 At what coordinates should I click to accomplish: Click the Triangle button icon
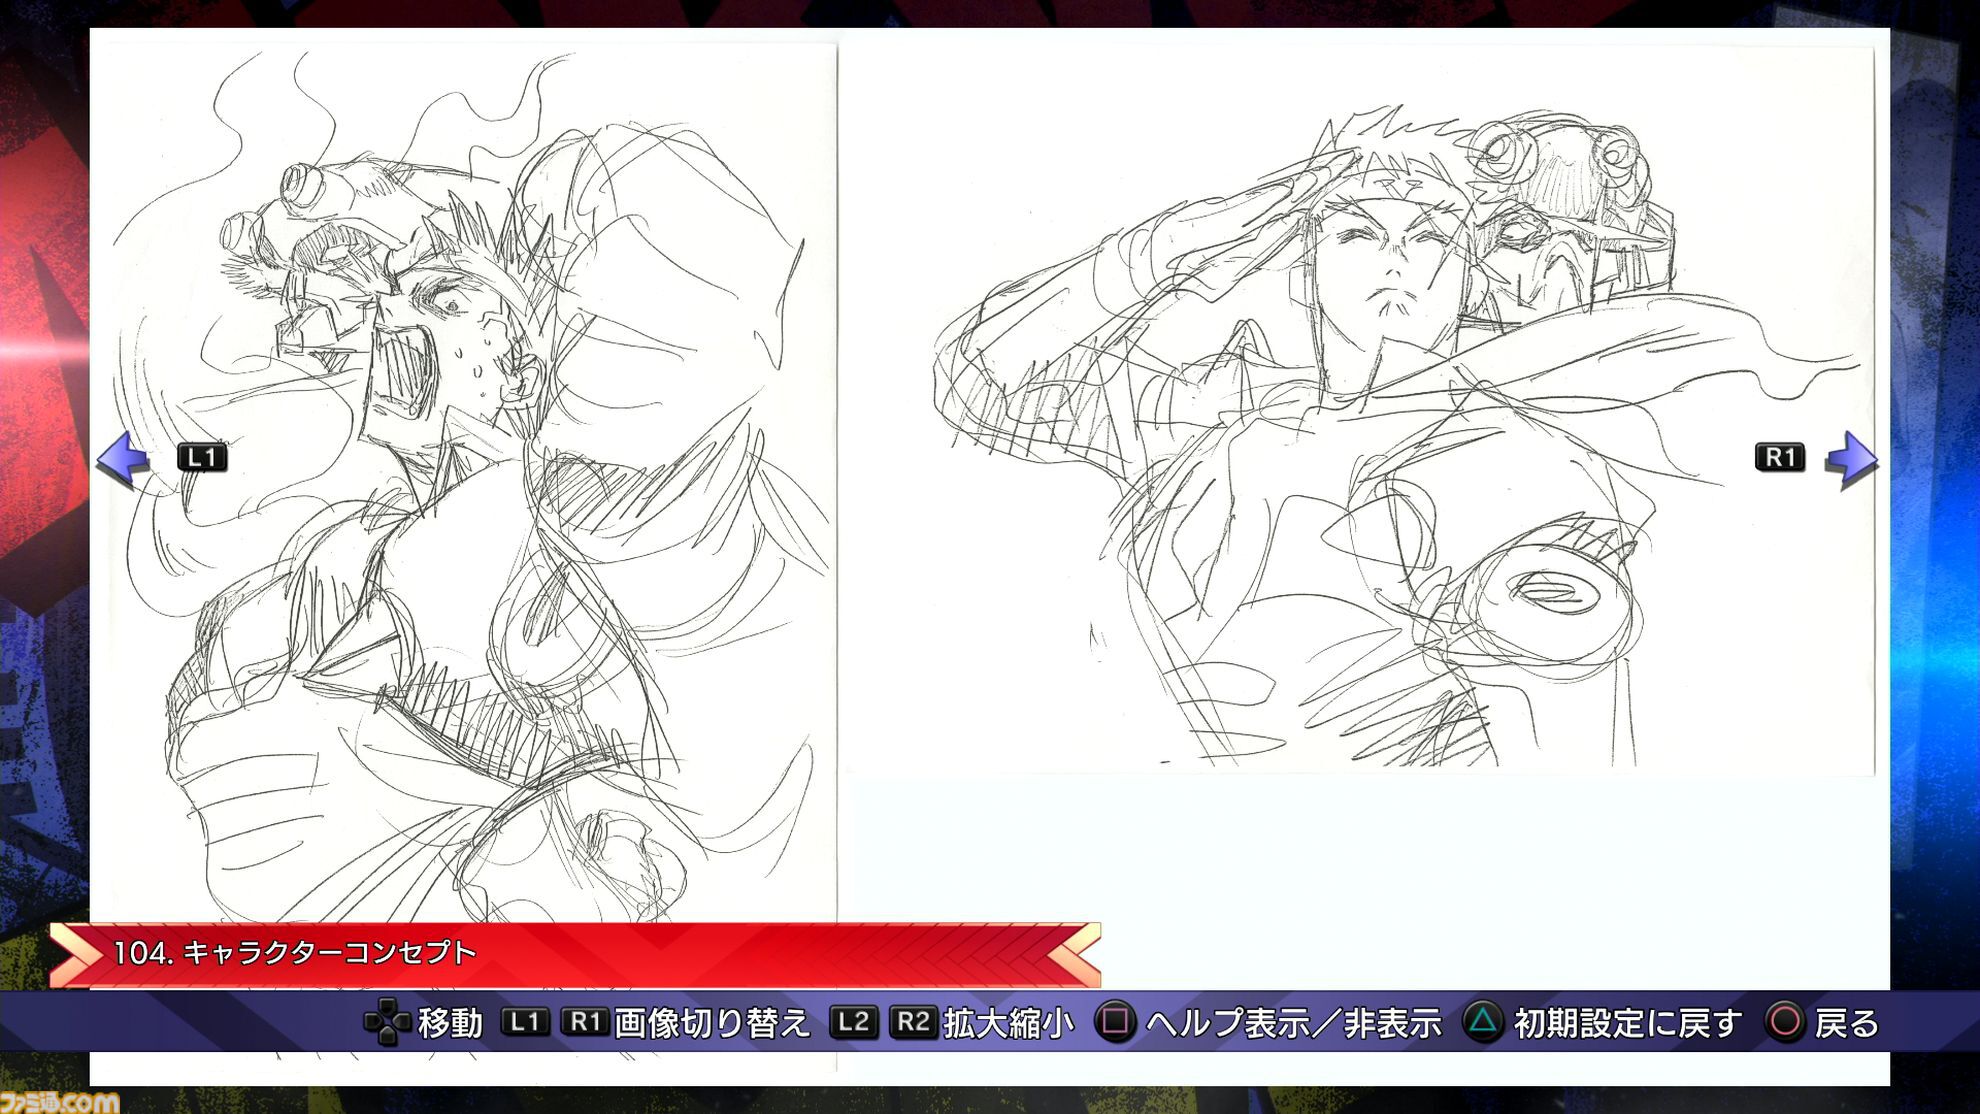tap(1483, 1022)
